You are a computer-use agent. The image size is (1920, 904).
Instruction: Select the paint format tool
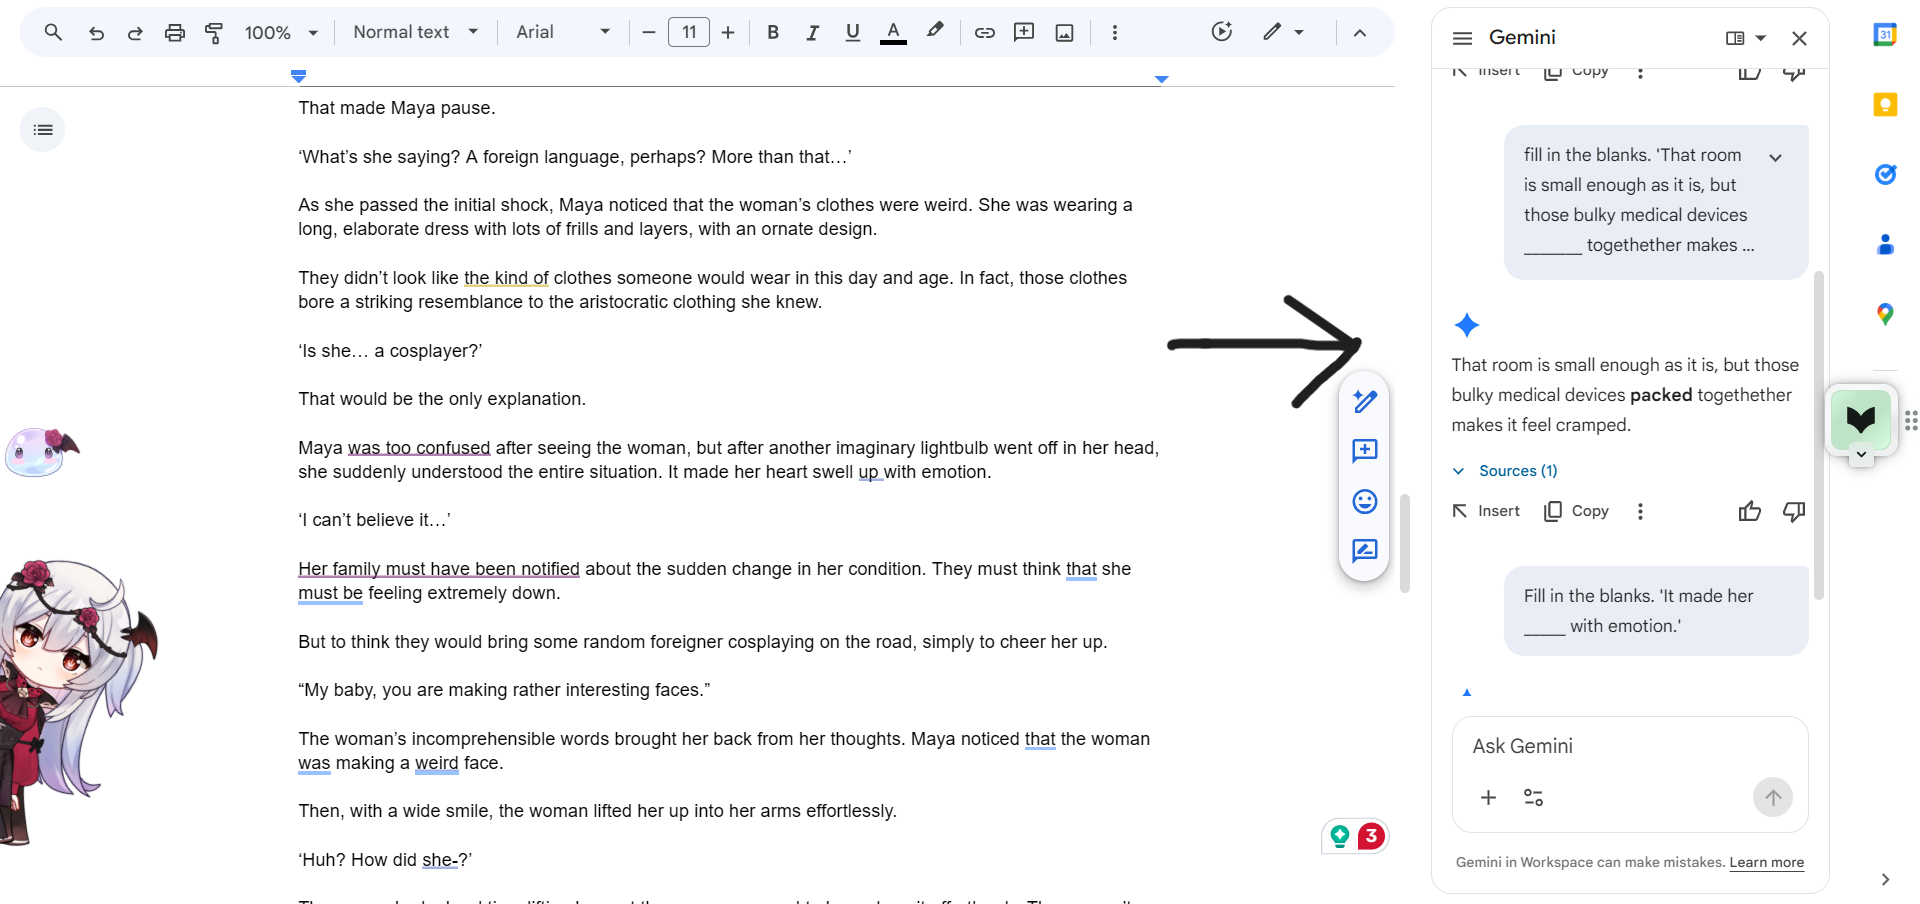214,33
